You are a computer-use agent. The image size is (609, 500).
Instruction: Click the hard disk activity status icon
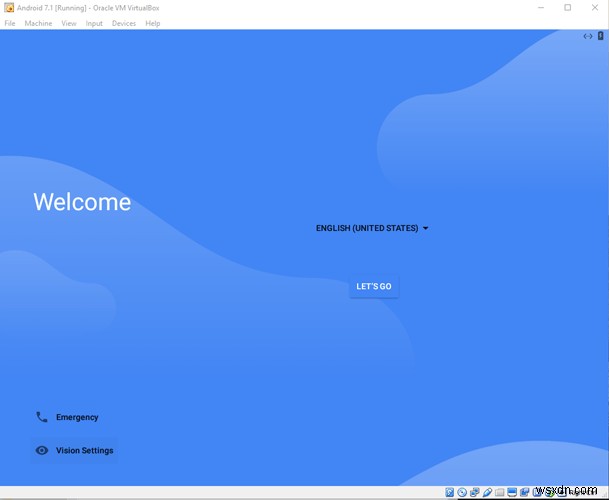(x=449, y=492)
